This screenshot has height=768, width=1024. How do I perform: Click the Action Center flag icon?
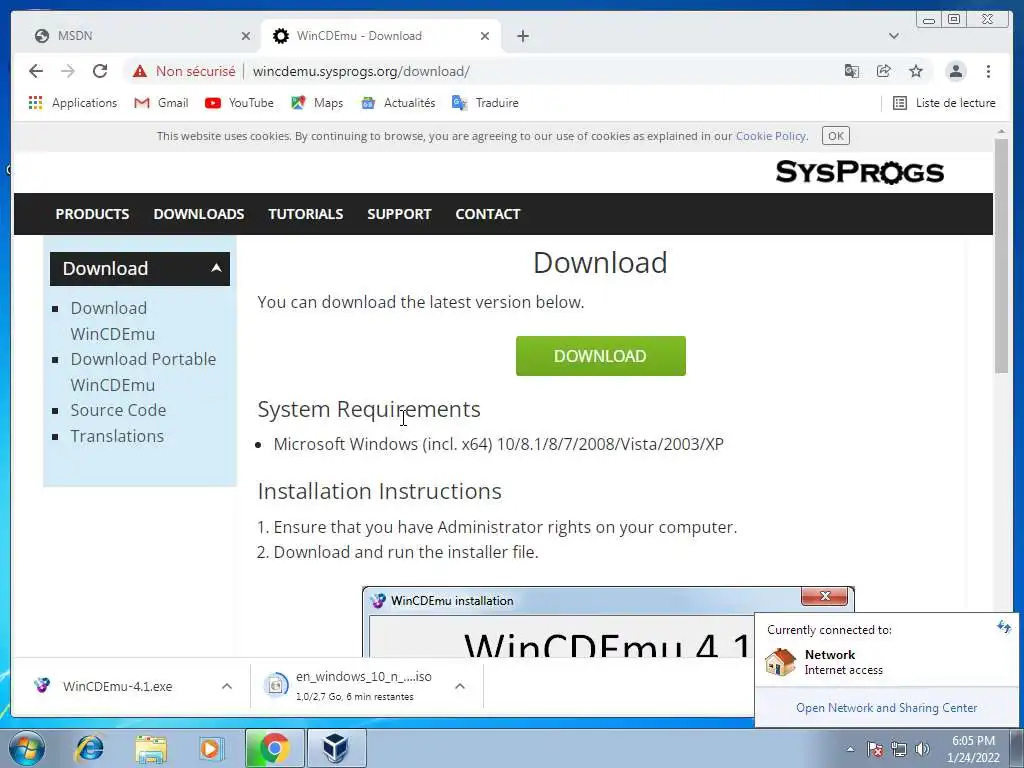point(875,749)
